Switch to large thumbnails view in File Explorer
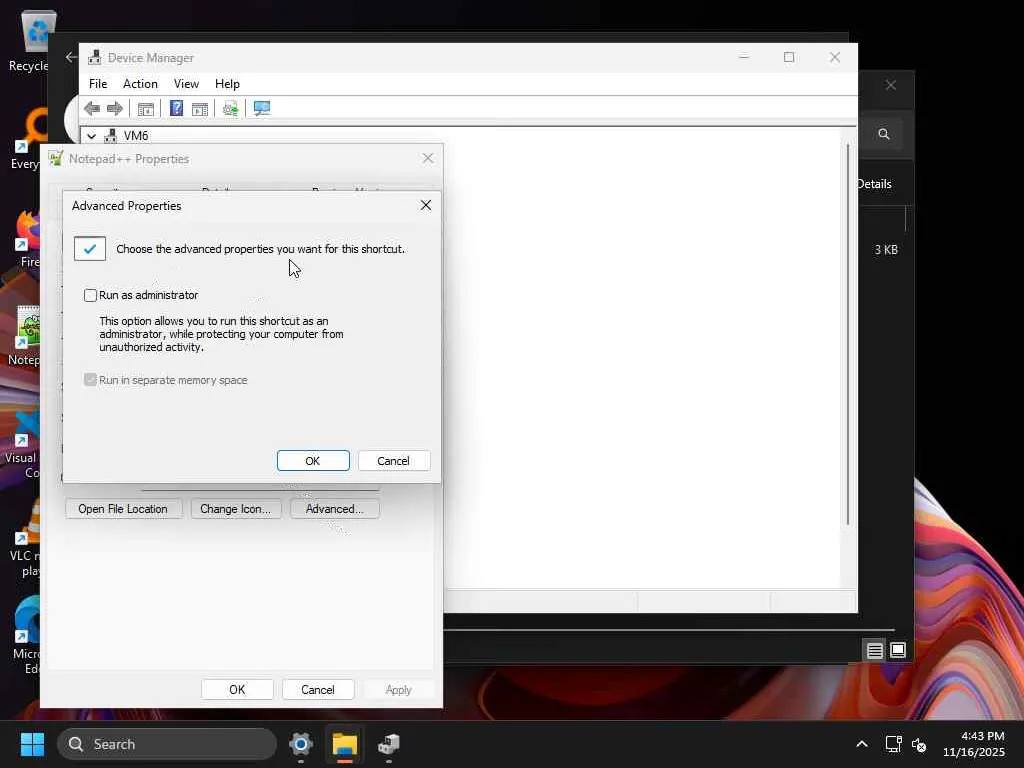 pyautogui.click(x=898, y=650)
